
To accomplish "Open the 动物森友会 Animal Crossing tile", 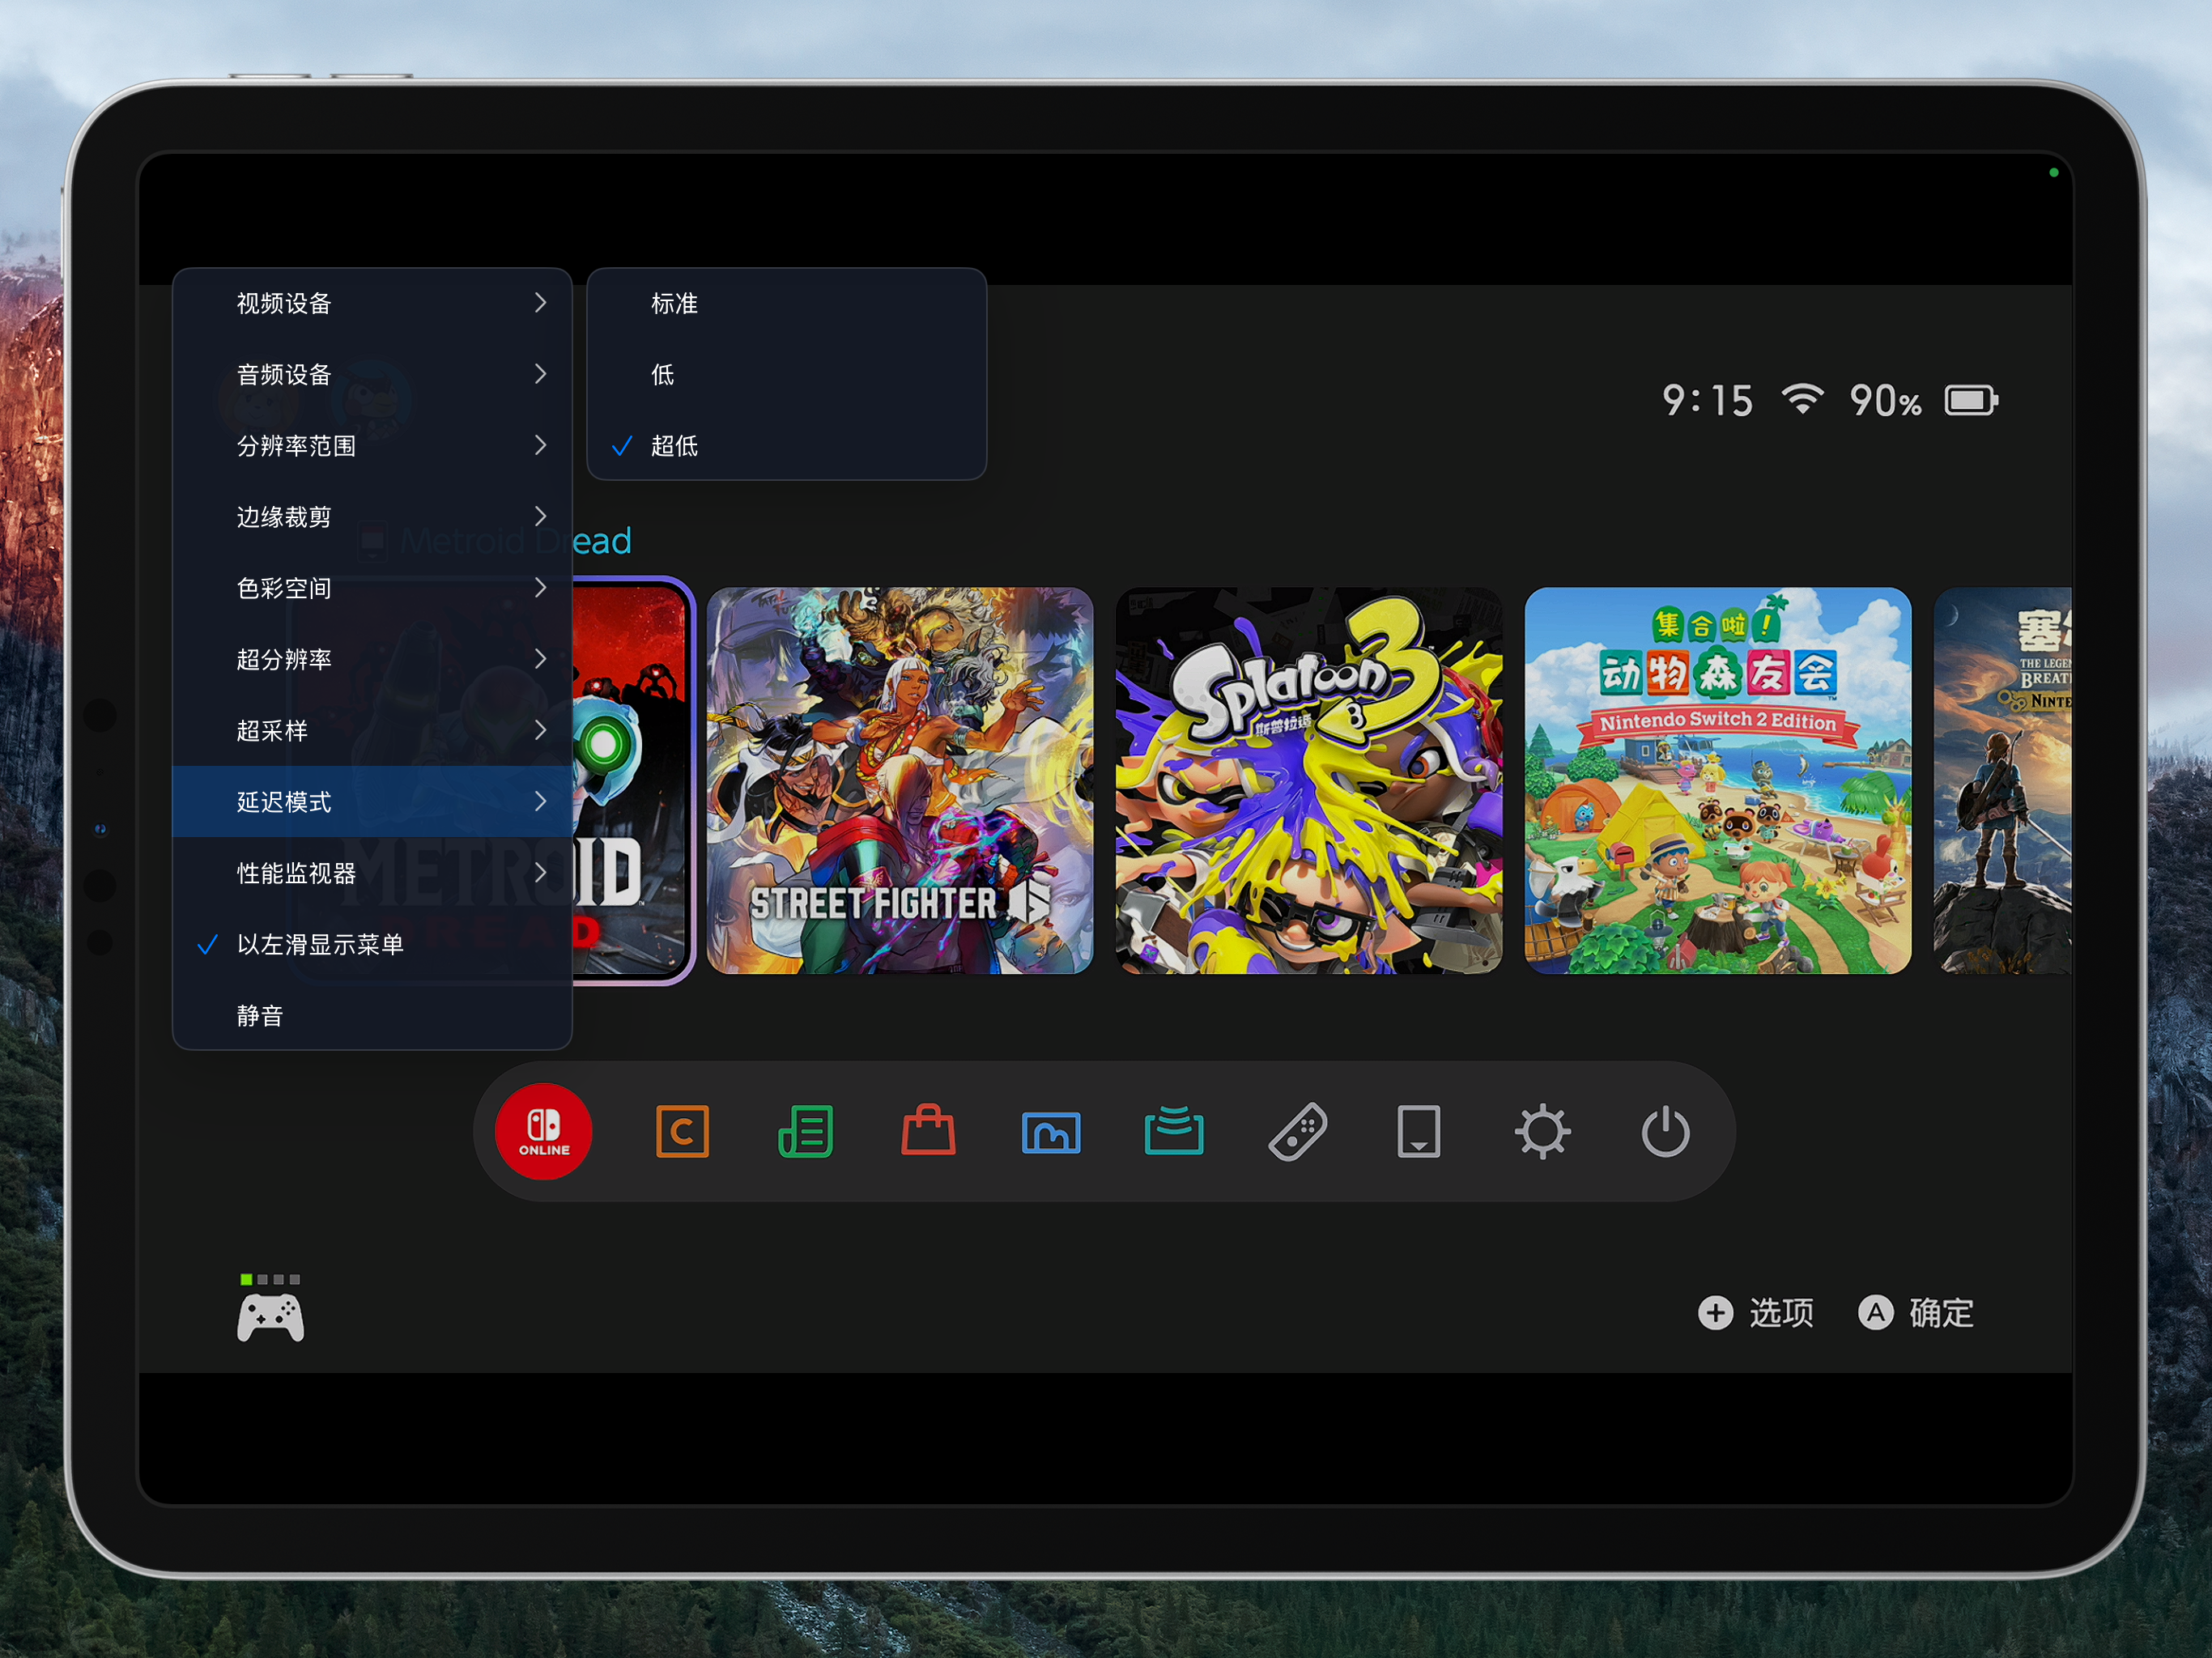I will (x=1718, y=780).
